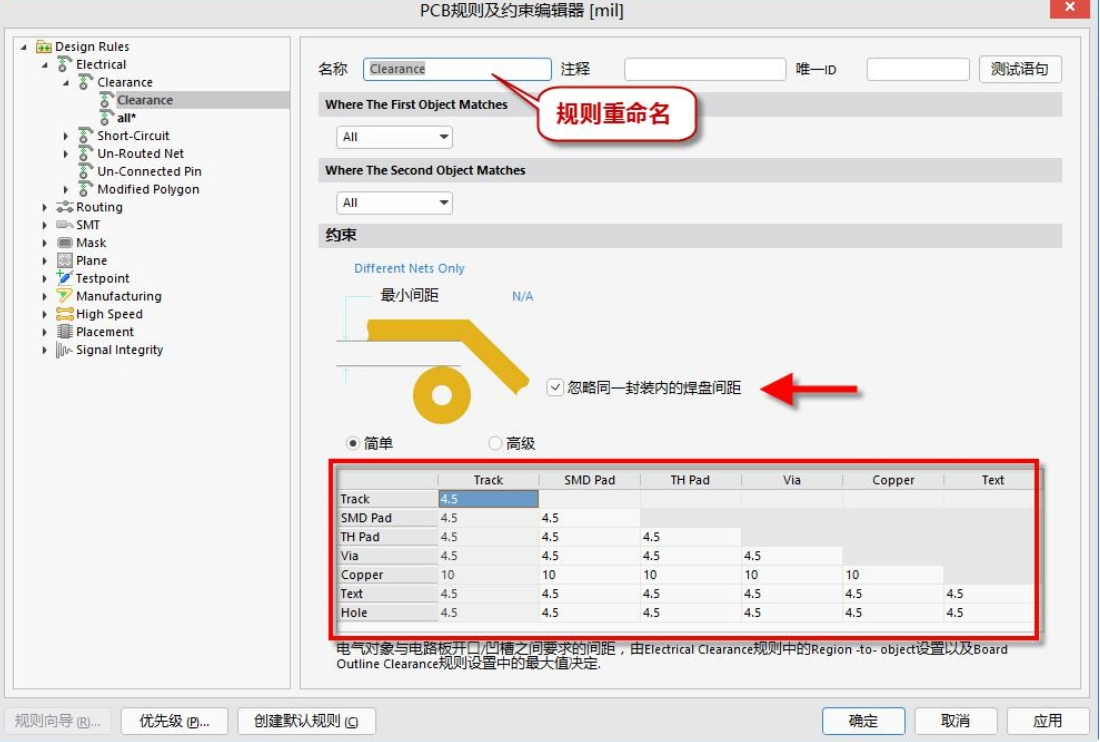The height and width of the screenshot is (742, 1100).
Task: Expand the Routing tree node
Action: point(45,208)
